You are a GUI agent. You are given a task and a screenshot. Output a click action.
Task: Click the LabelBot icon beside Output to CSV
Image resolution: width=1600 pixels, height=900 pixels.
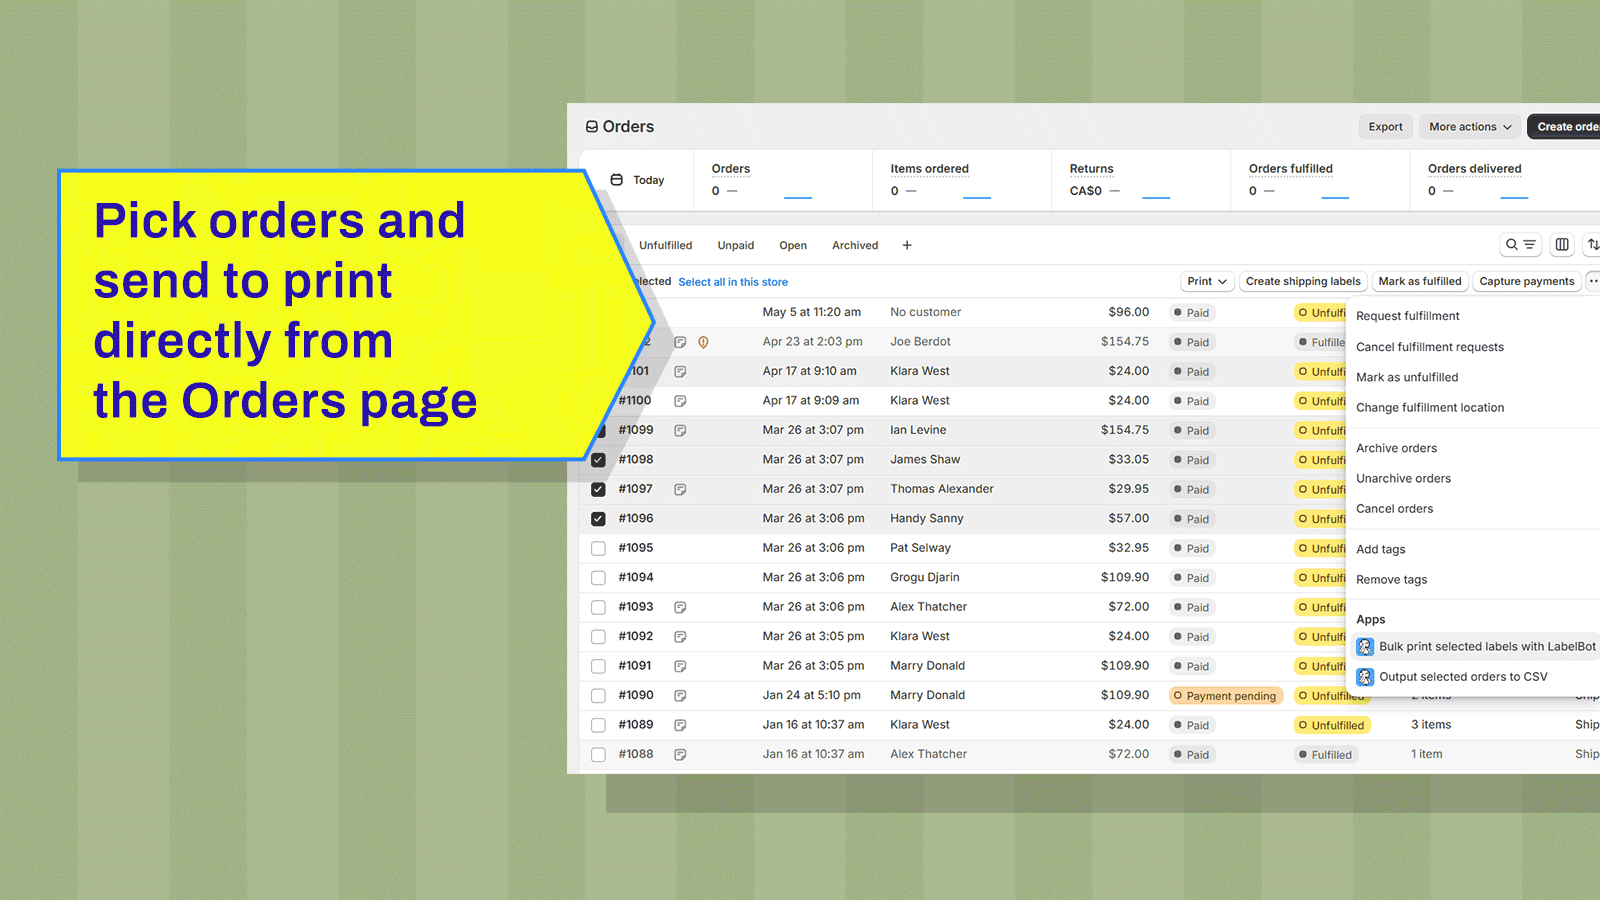pyautogui.click(x=1365, y=677)
